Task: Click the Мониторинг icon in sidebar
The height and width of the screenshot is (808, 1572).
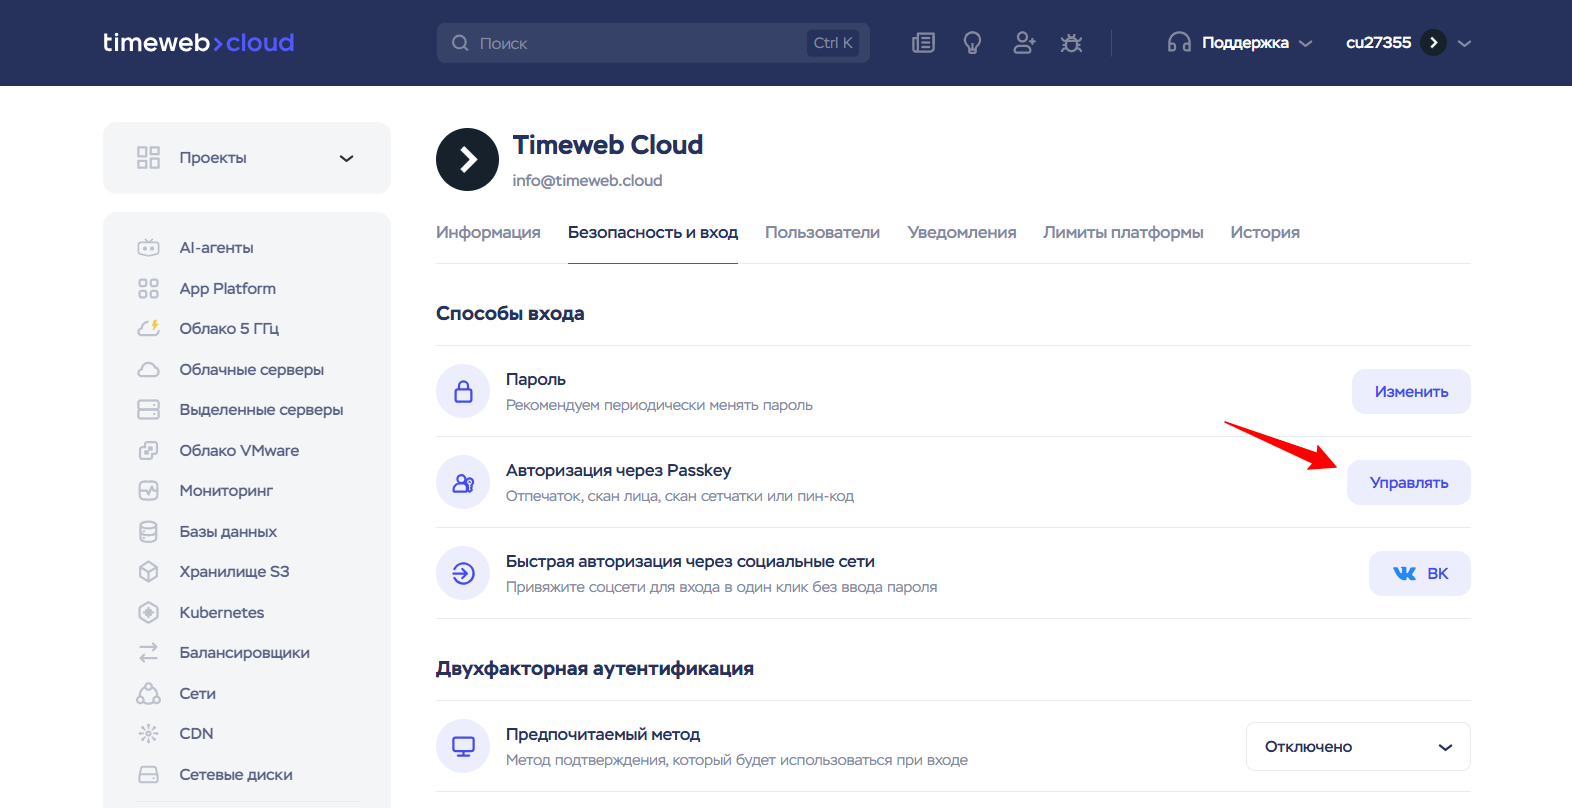Action: 148,491
